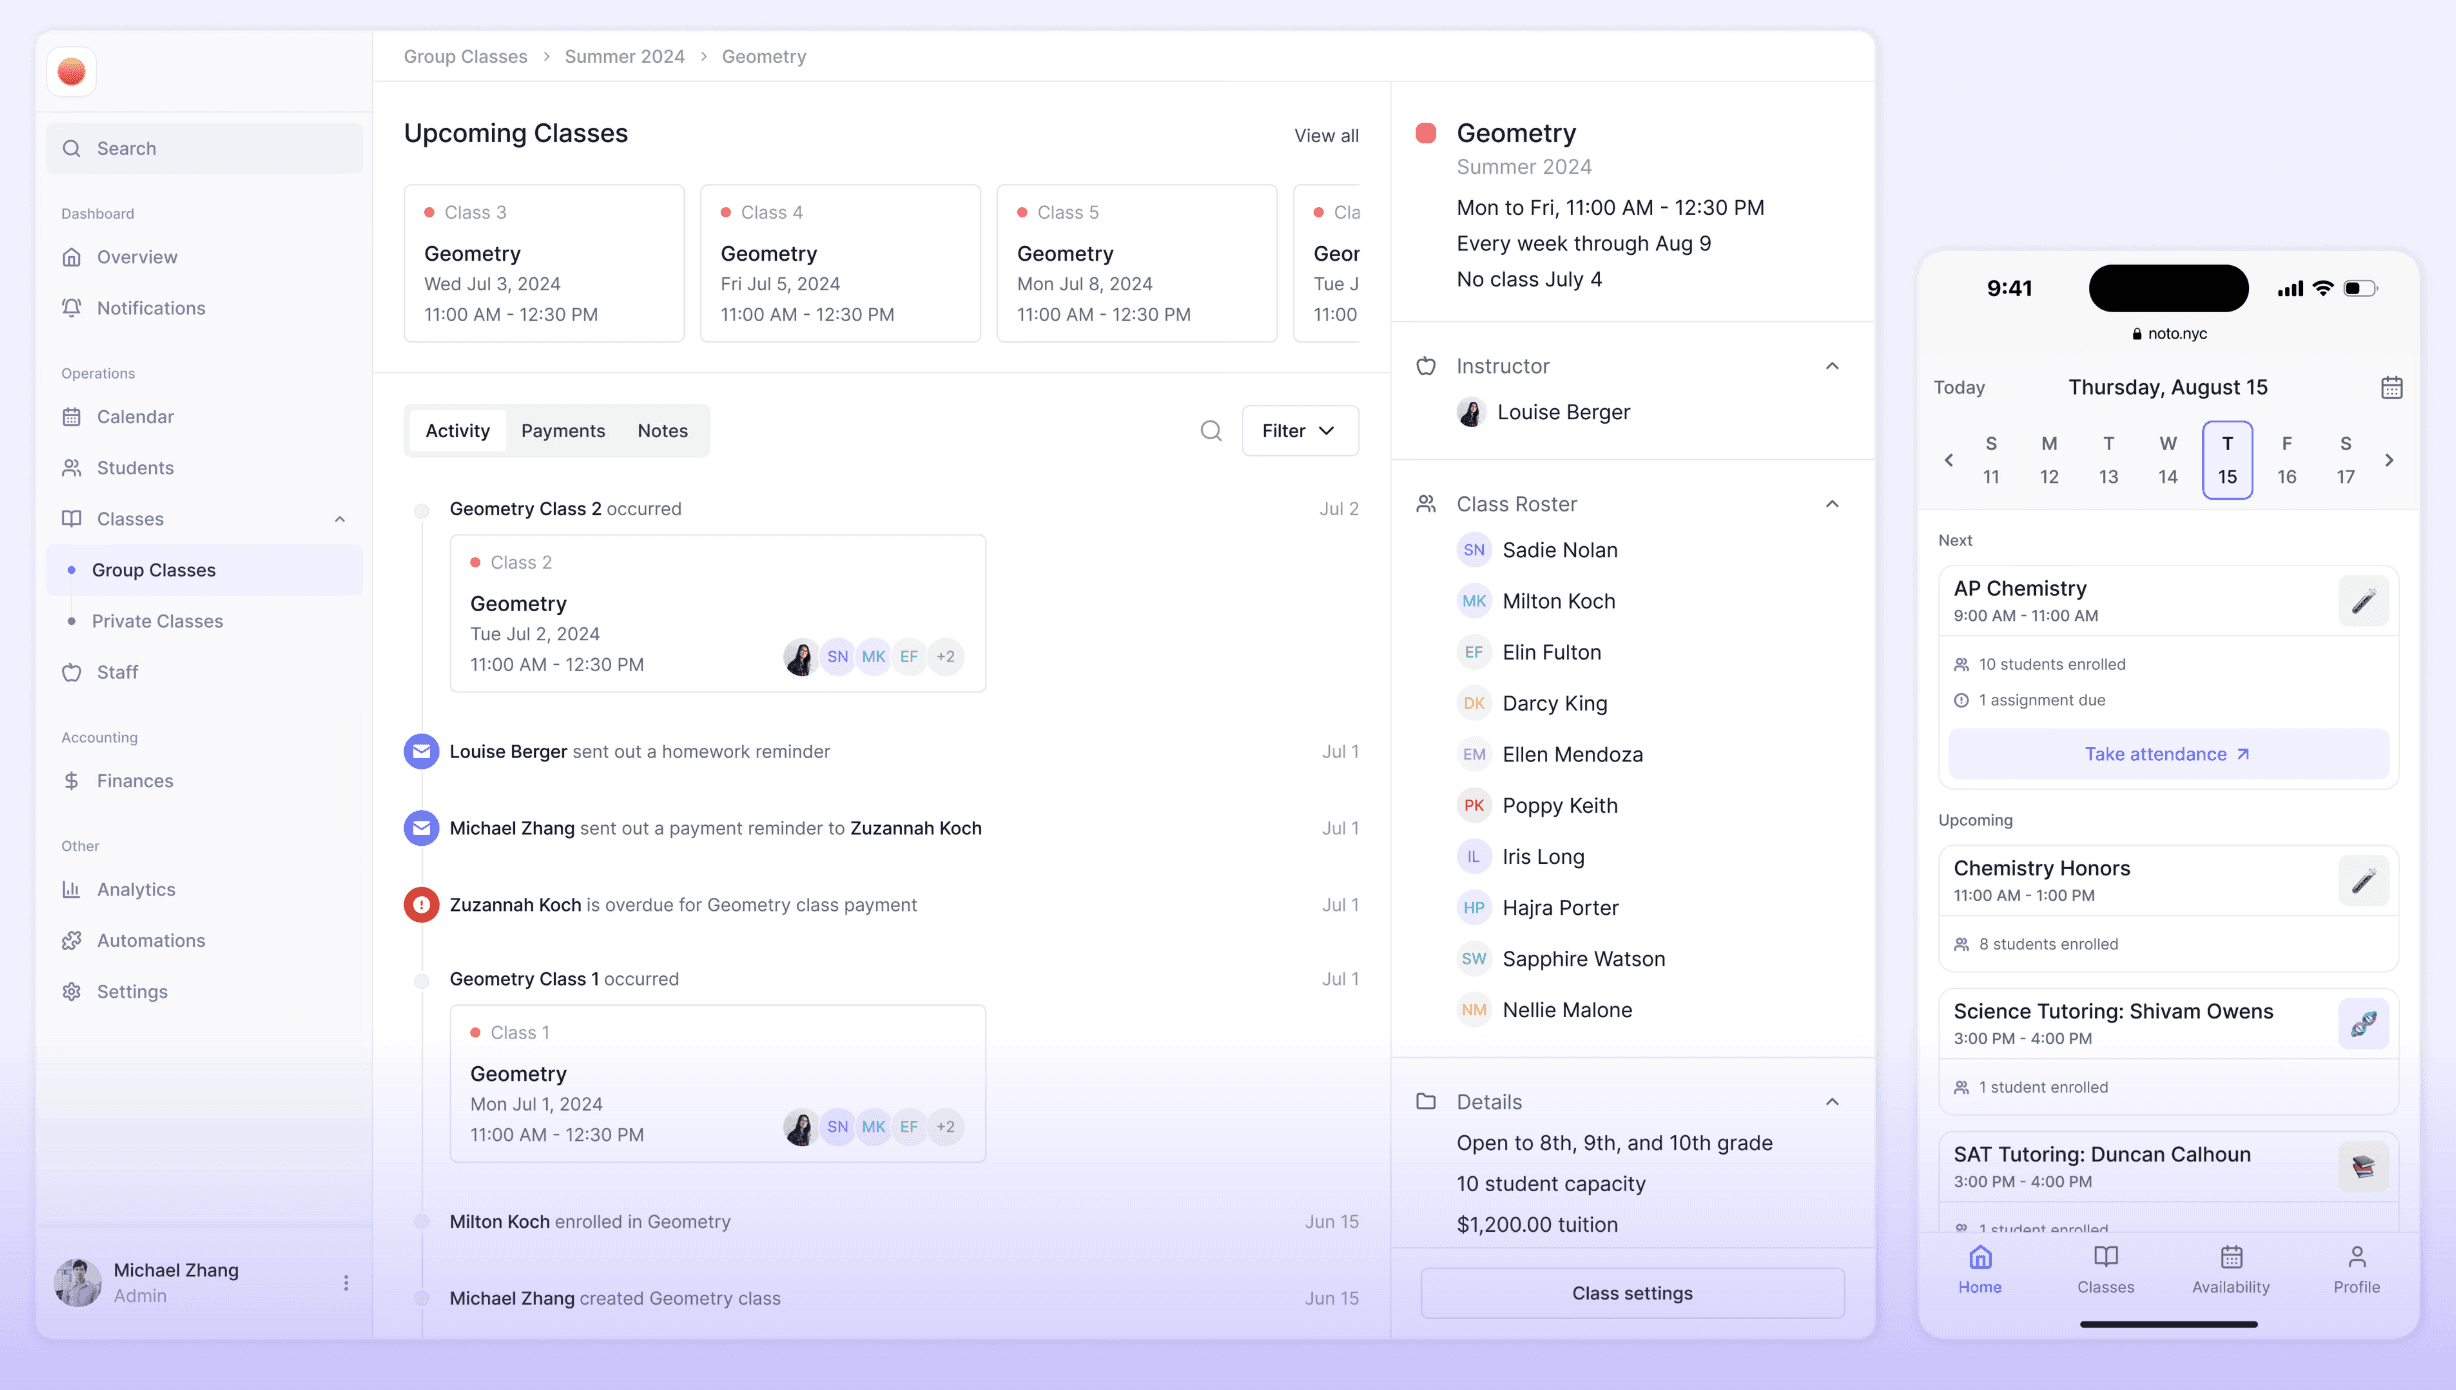Go to next week with right arrow
Image resolution: width=2456 pixels, height=1390 pixels.
tap(2389, 460)
